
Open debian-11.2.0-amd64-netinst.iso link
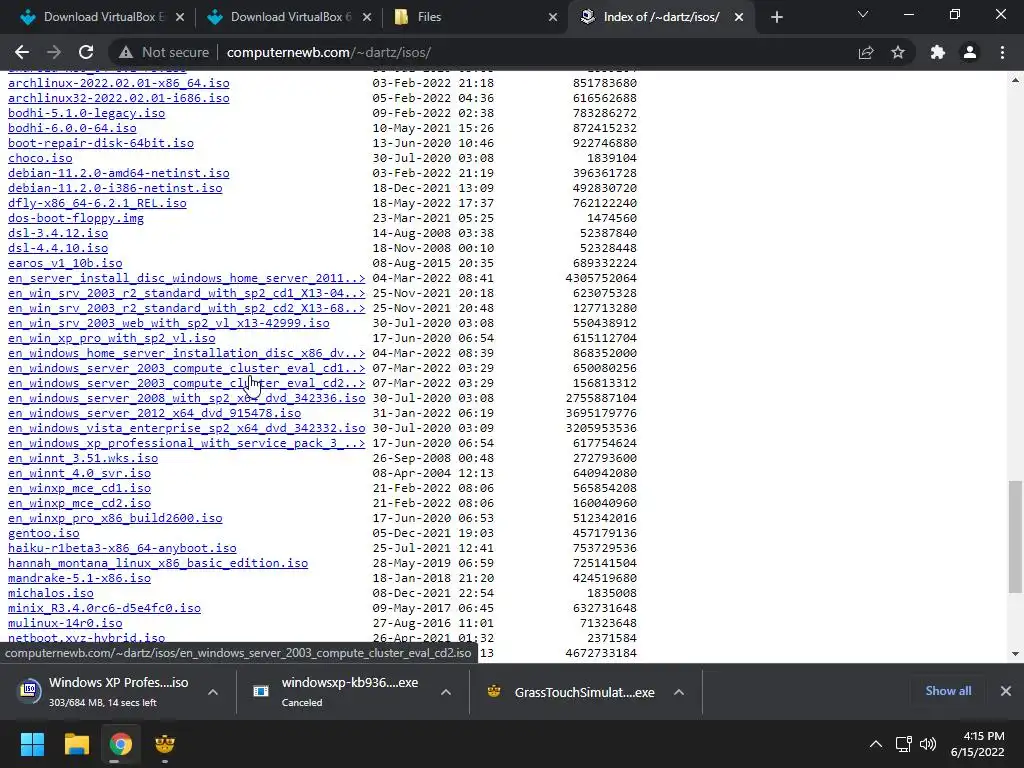point(119,173)
